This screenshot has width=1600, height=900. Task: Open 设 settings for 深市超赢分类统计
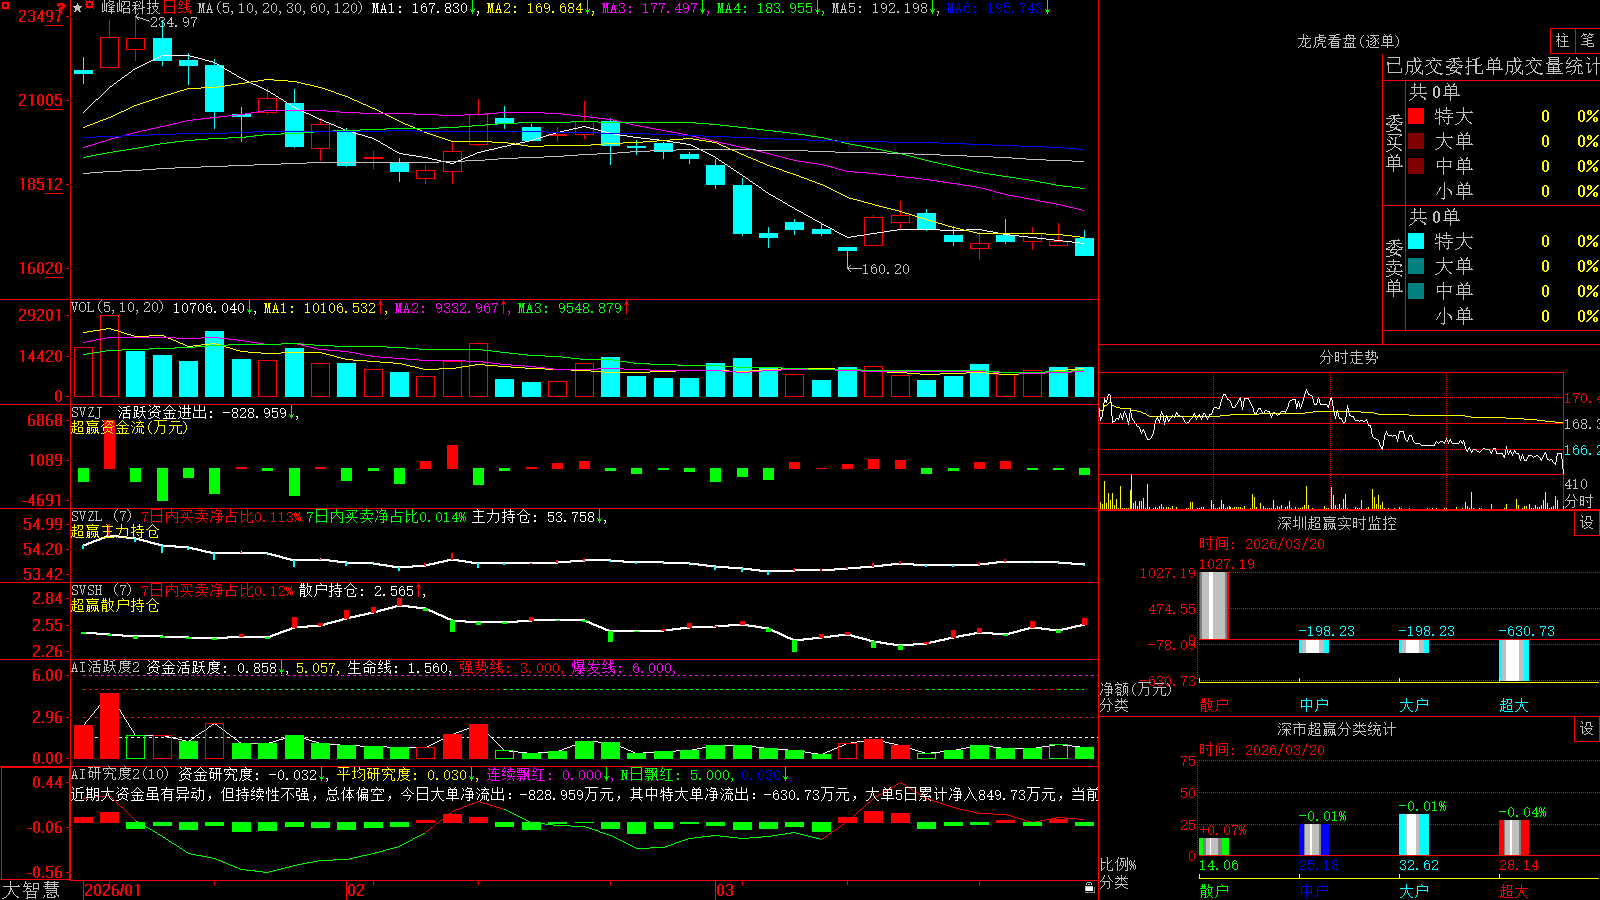click(x=1587, y=729)
